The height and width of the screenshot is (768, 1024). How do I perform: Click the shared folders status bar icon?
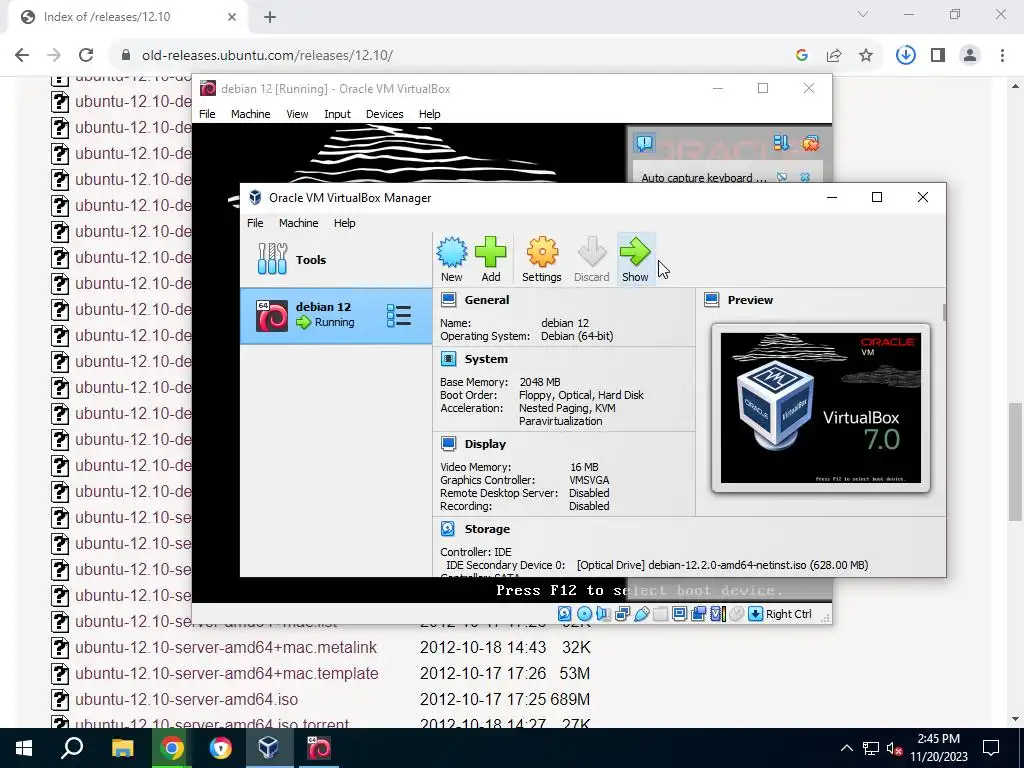[x=660, y=614]
